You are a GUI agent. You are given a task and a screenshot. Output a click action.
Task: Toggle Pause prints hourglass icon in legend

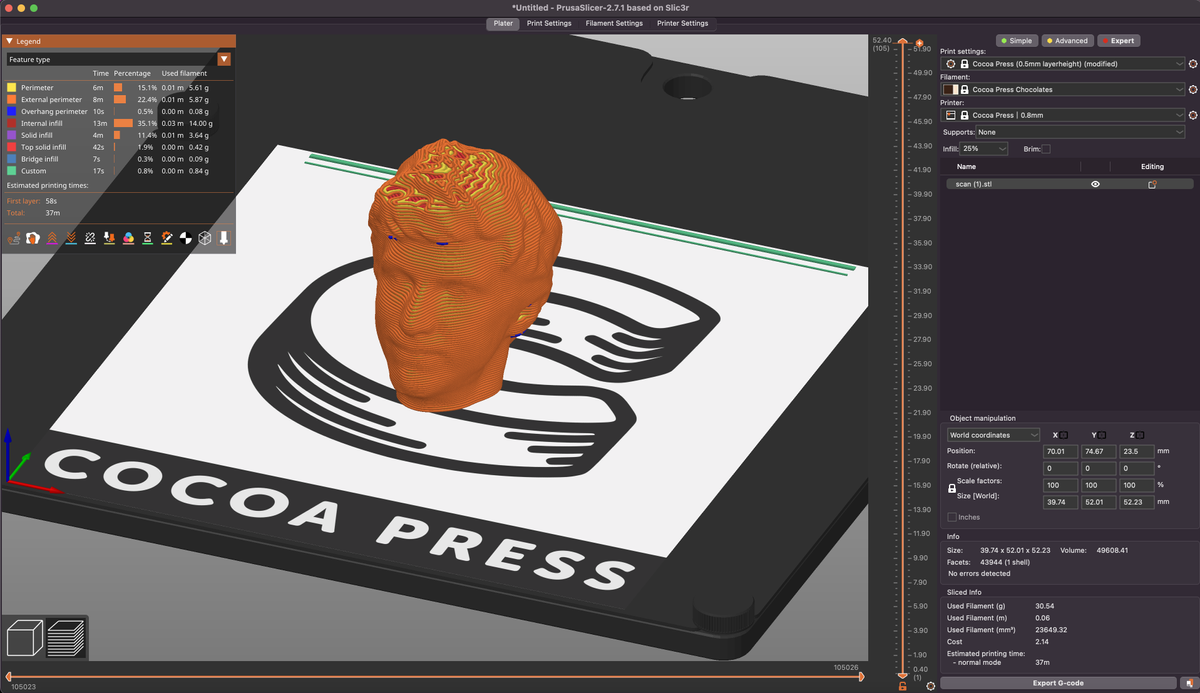click(x=147, y=238)
